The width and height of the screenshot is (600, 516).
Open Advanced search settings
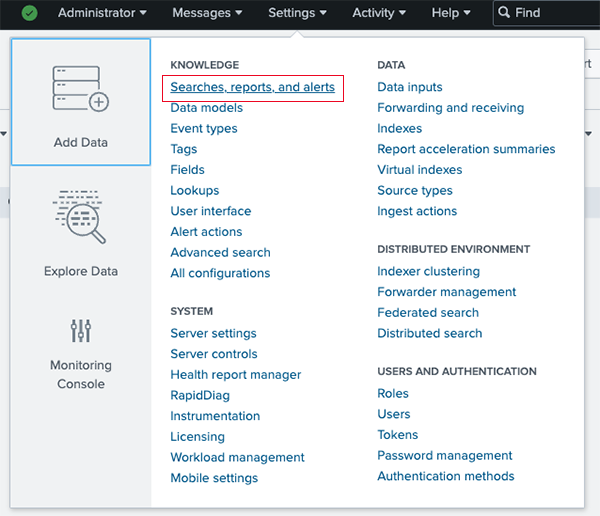click(x=220, y=252)
